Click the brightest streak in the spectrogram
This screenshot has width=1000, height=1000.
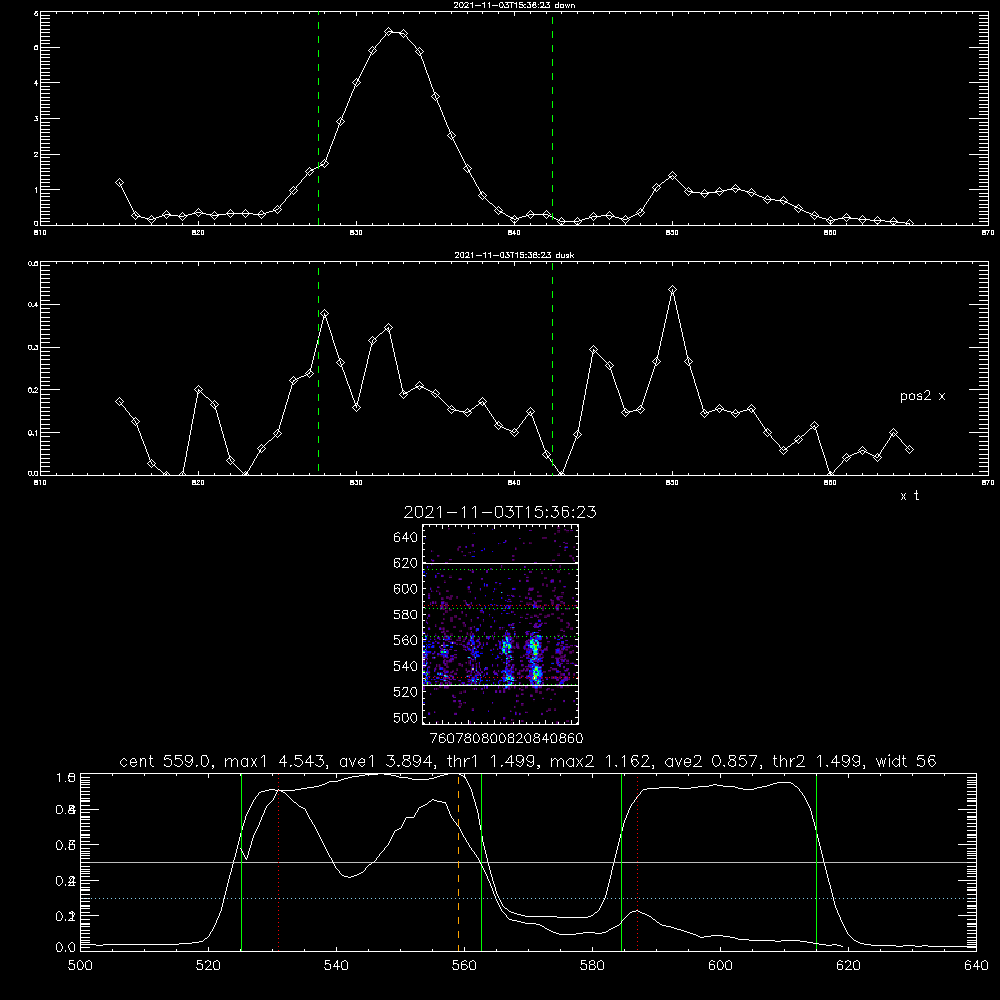point(535,657)
